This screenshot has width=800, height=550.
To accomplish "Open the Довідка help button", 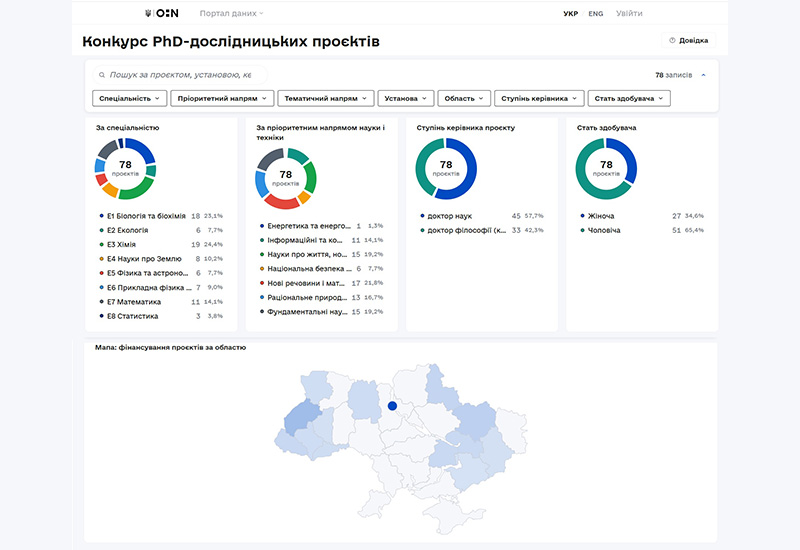I will pos(688,40).
